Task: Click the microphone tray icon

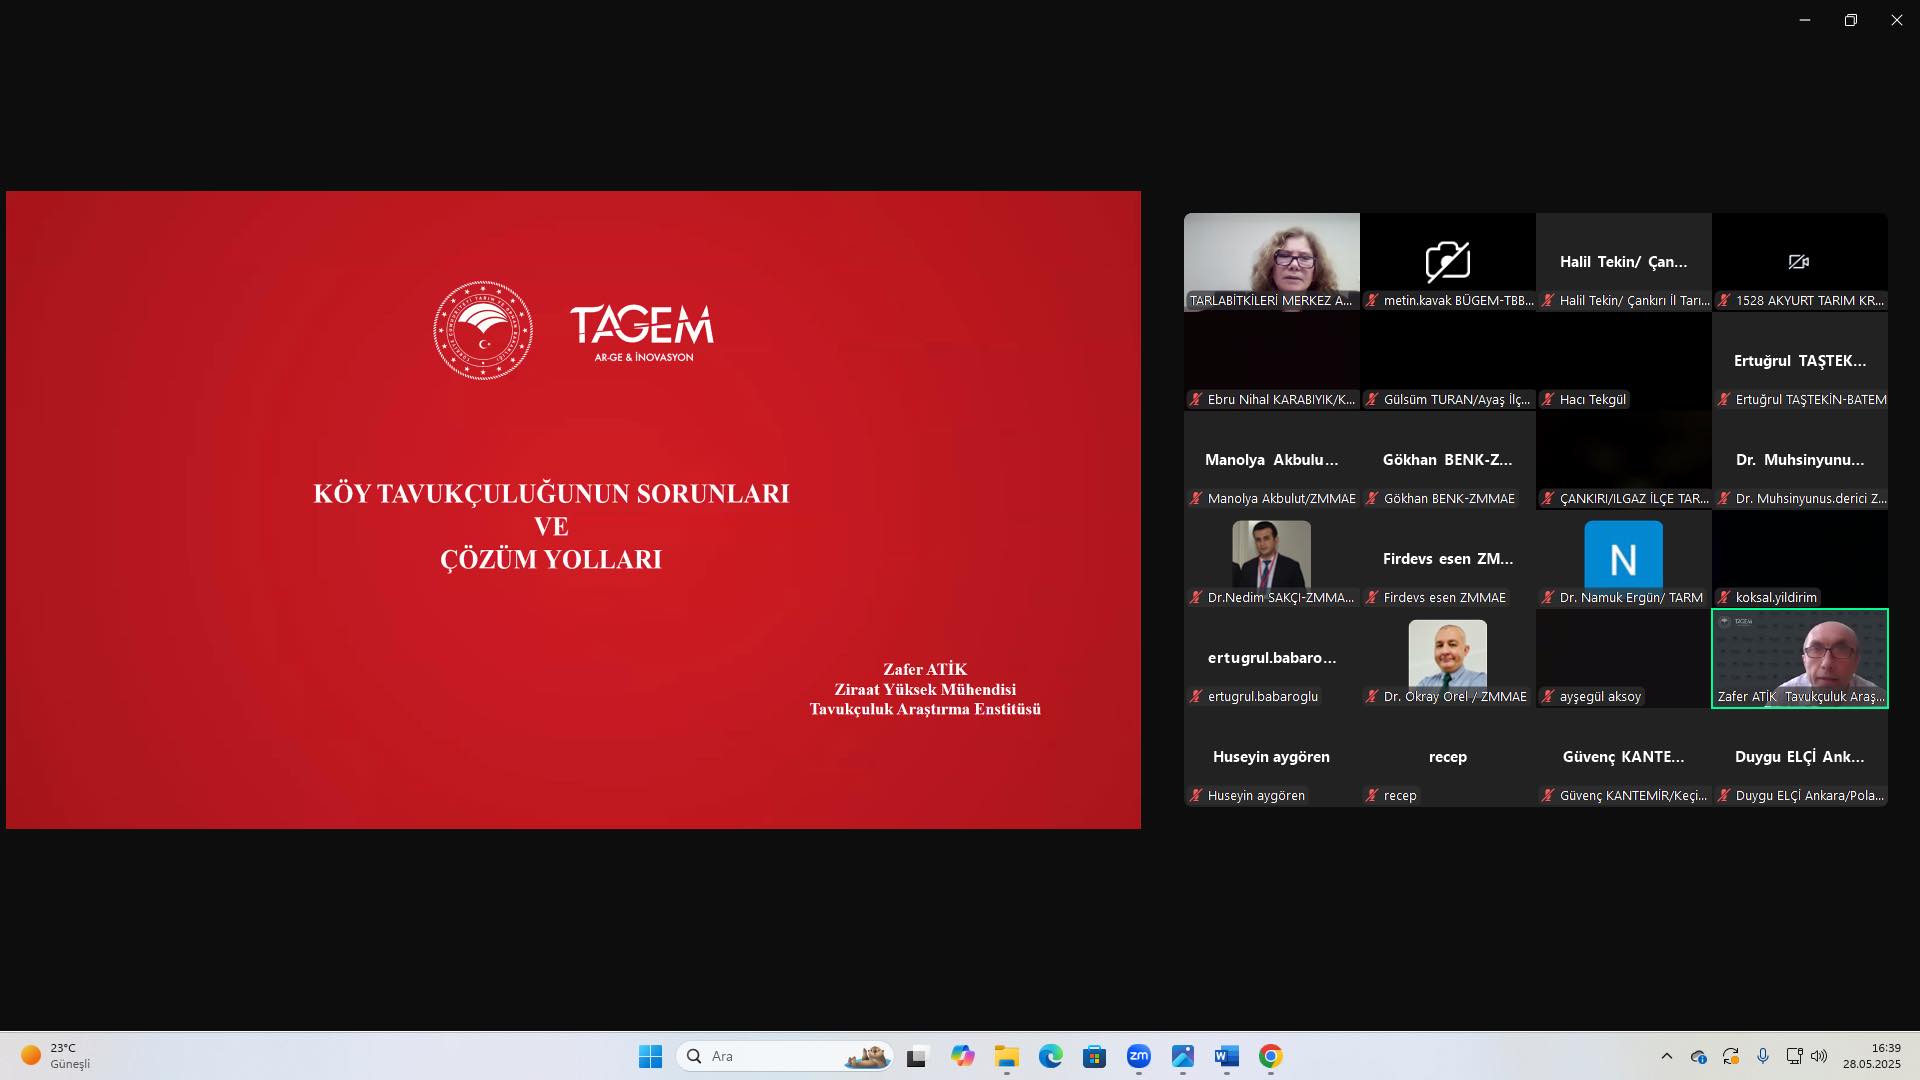Action: (x=1763, y=1056)
